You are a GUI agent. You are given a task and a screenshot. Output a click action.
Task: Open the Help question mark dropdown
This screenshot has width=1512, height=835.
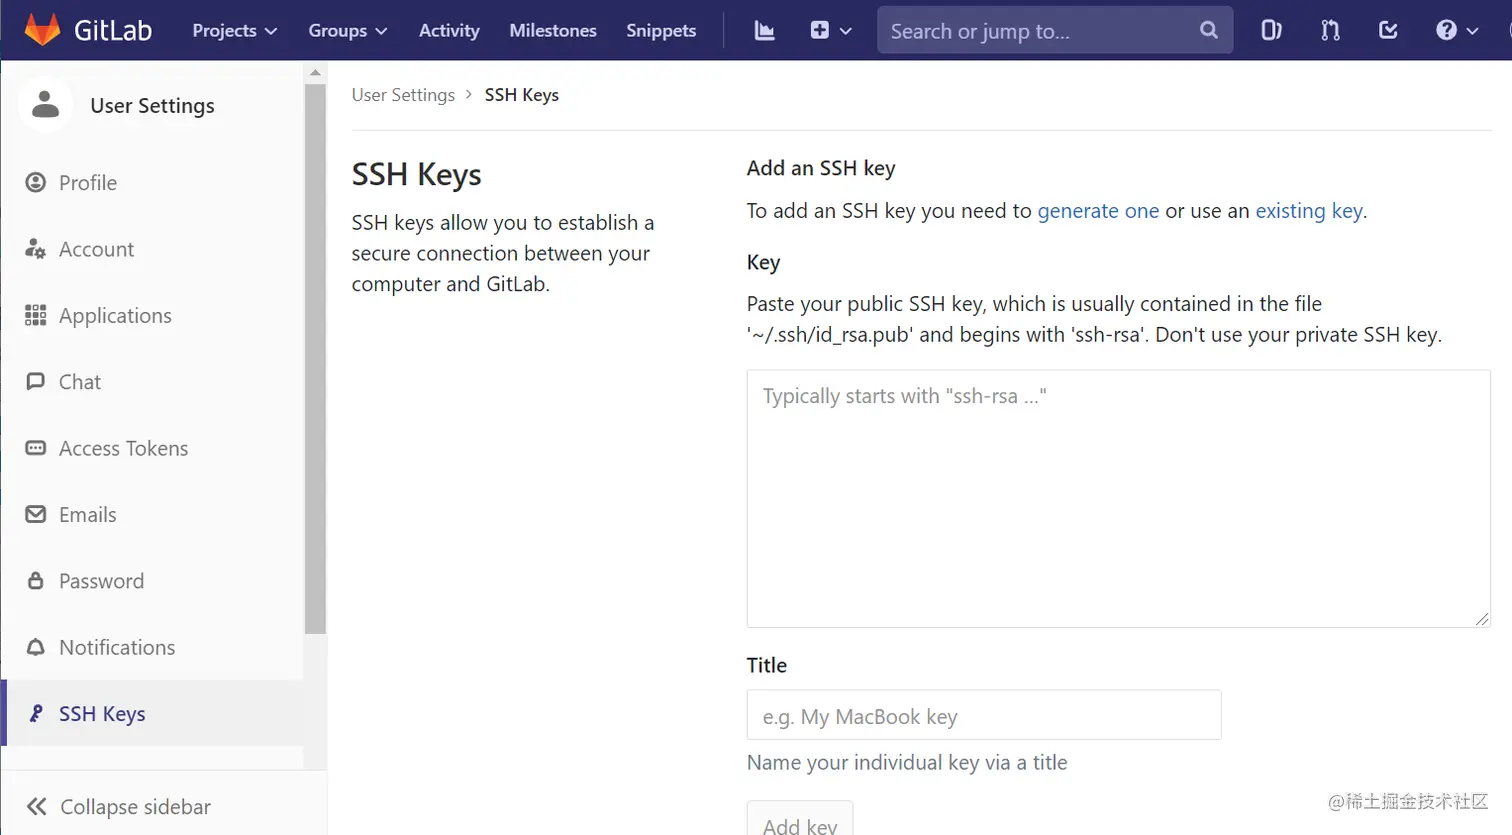[x=1456, y=30]
